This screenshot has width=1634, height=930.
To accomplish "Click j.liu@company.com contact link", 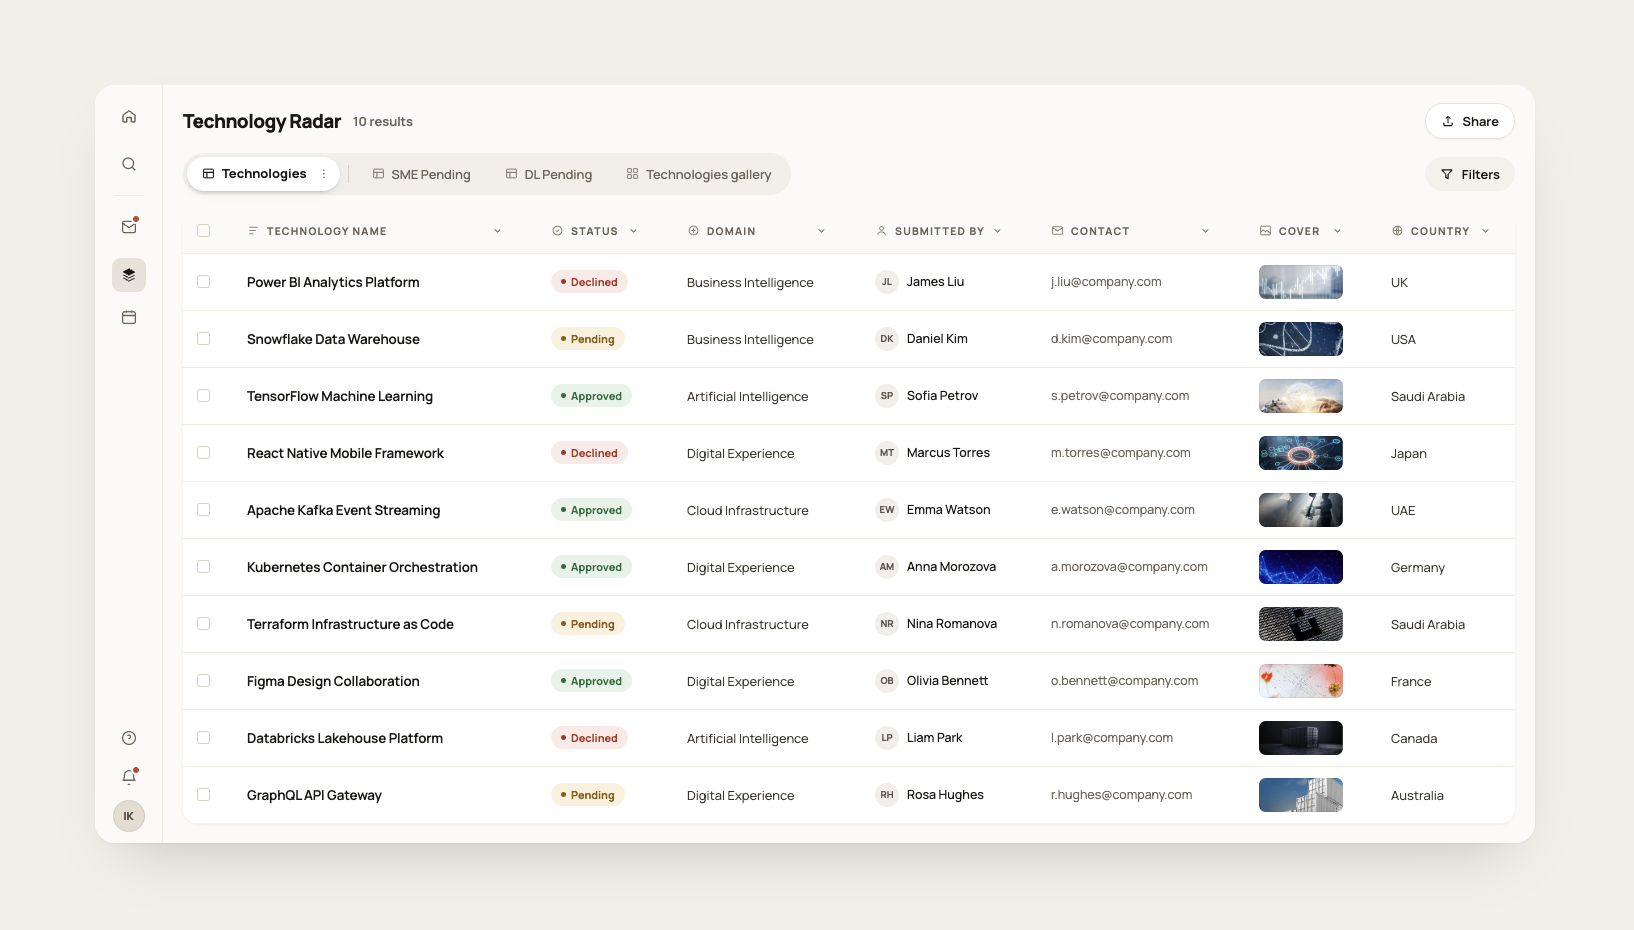I will point(1106,282).
